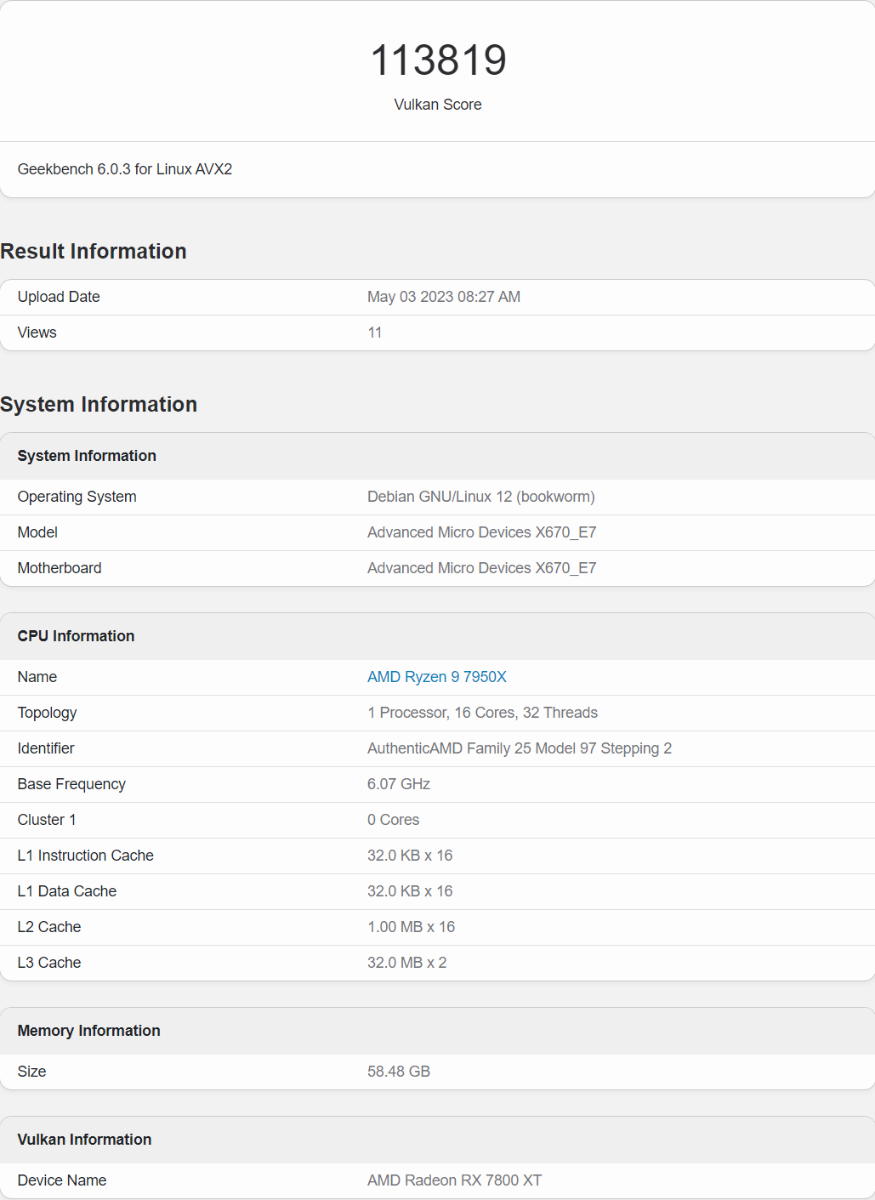Select memory size 58.48 GB
875x1200 pixels.
[399, 1072]
